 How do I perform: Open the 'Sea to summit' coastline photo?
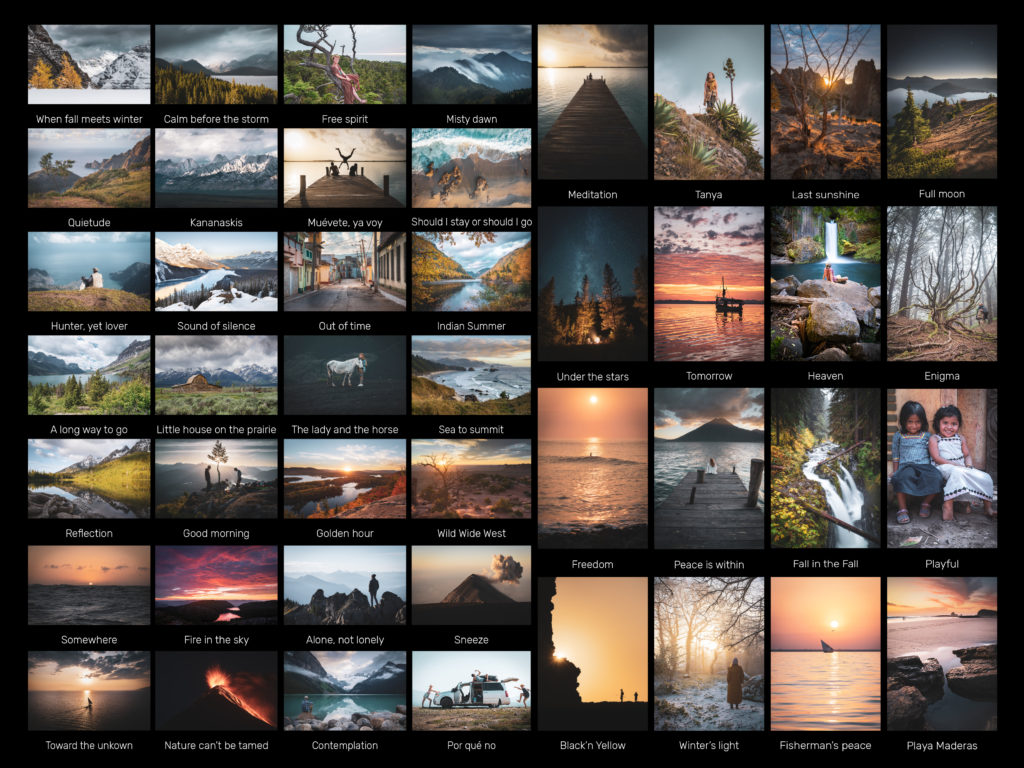coord(472,375)
